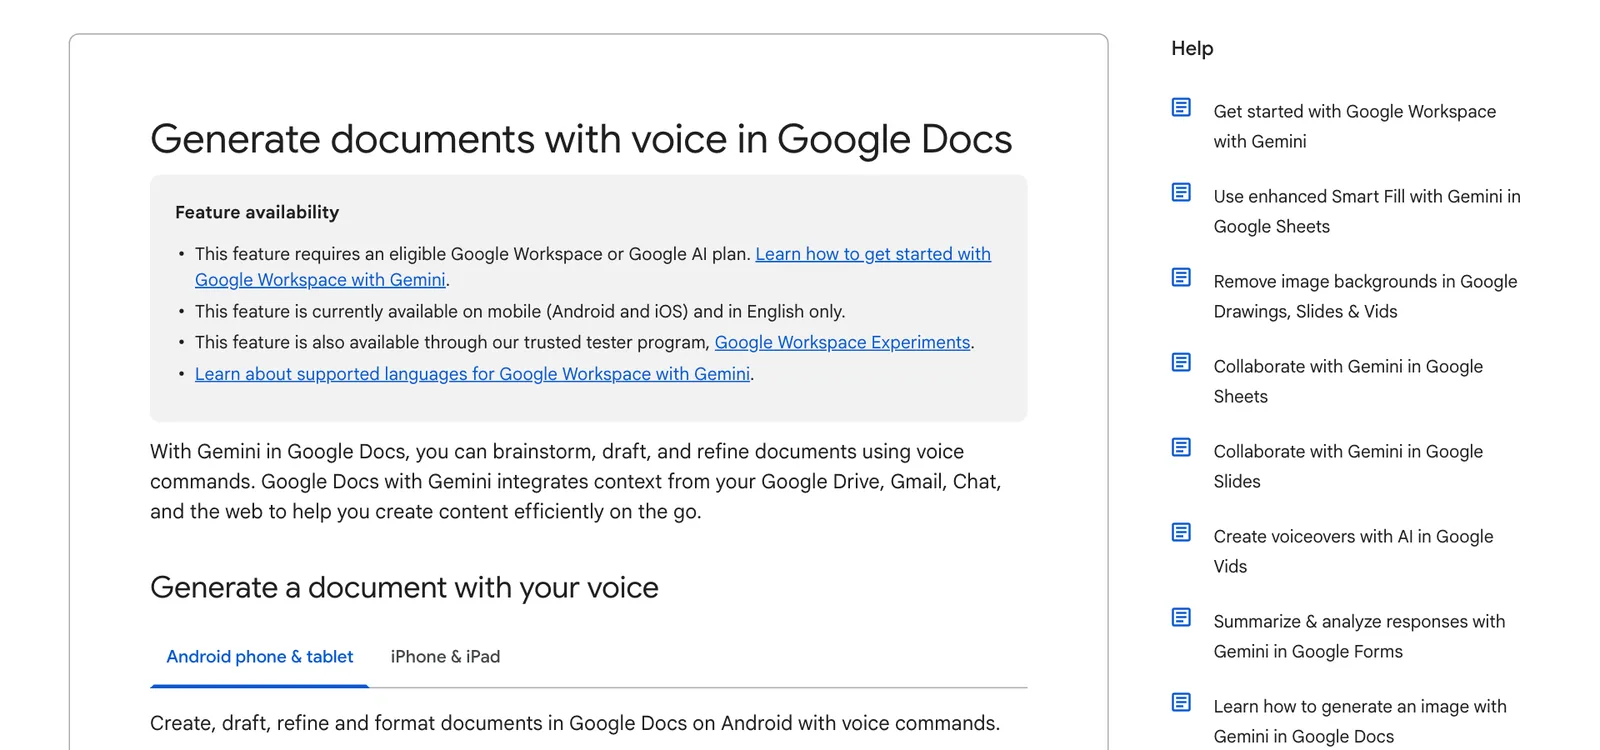1600x750 pixels.
Task: Follow 'Learn about supported languages' link
Action: coord(472,374)
